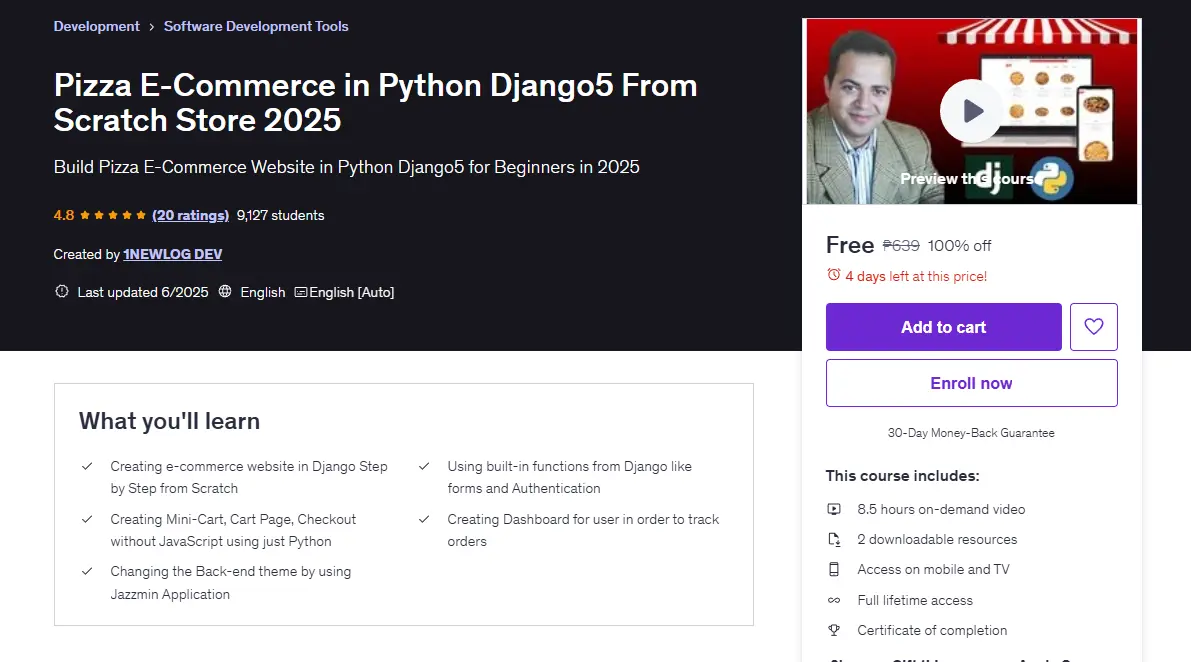Click '30-Day Money-Back Guarantee' text
This screenshot has width=1191, height=662.
[x=971, y=433]
